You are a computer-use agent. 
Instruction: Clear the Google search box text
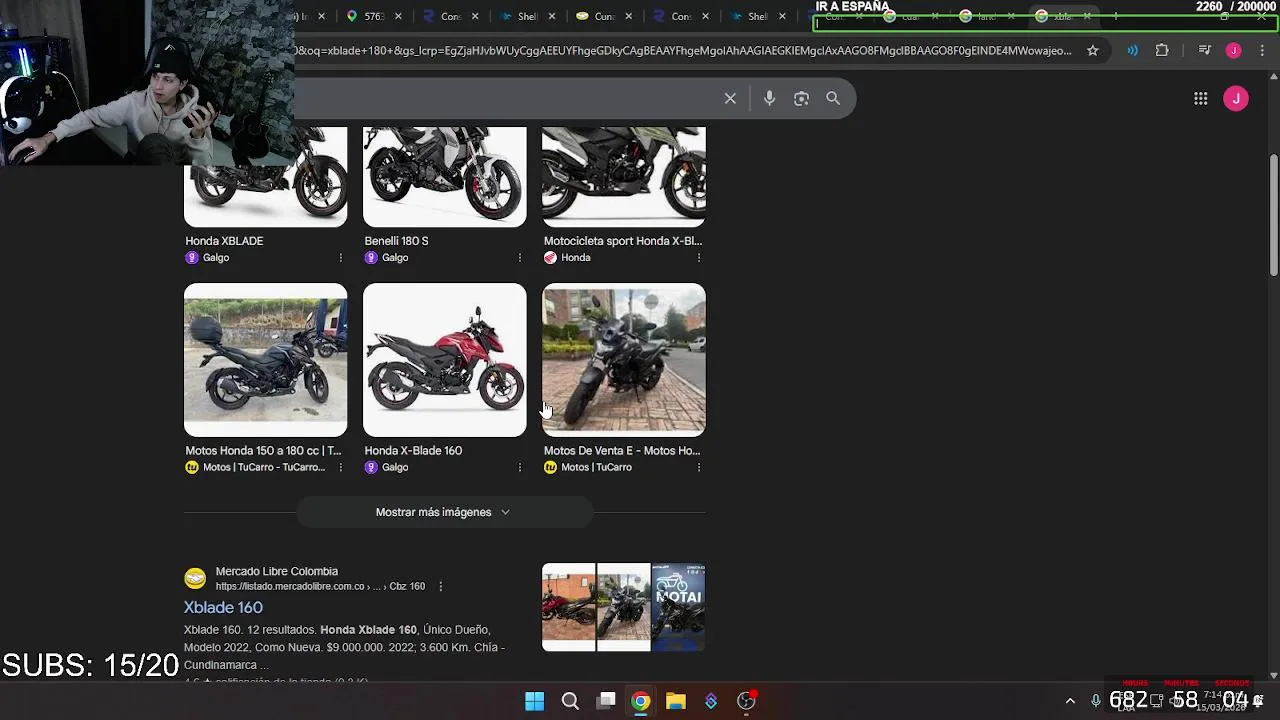click(x=730, y=98)
